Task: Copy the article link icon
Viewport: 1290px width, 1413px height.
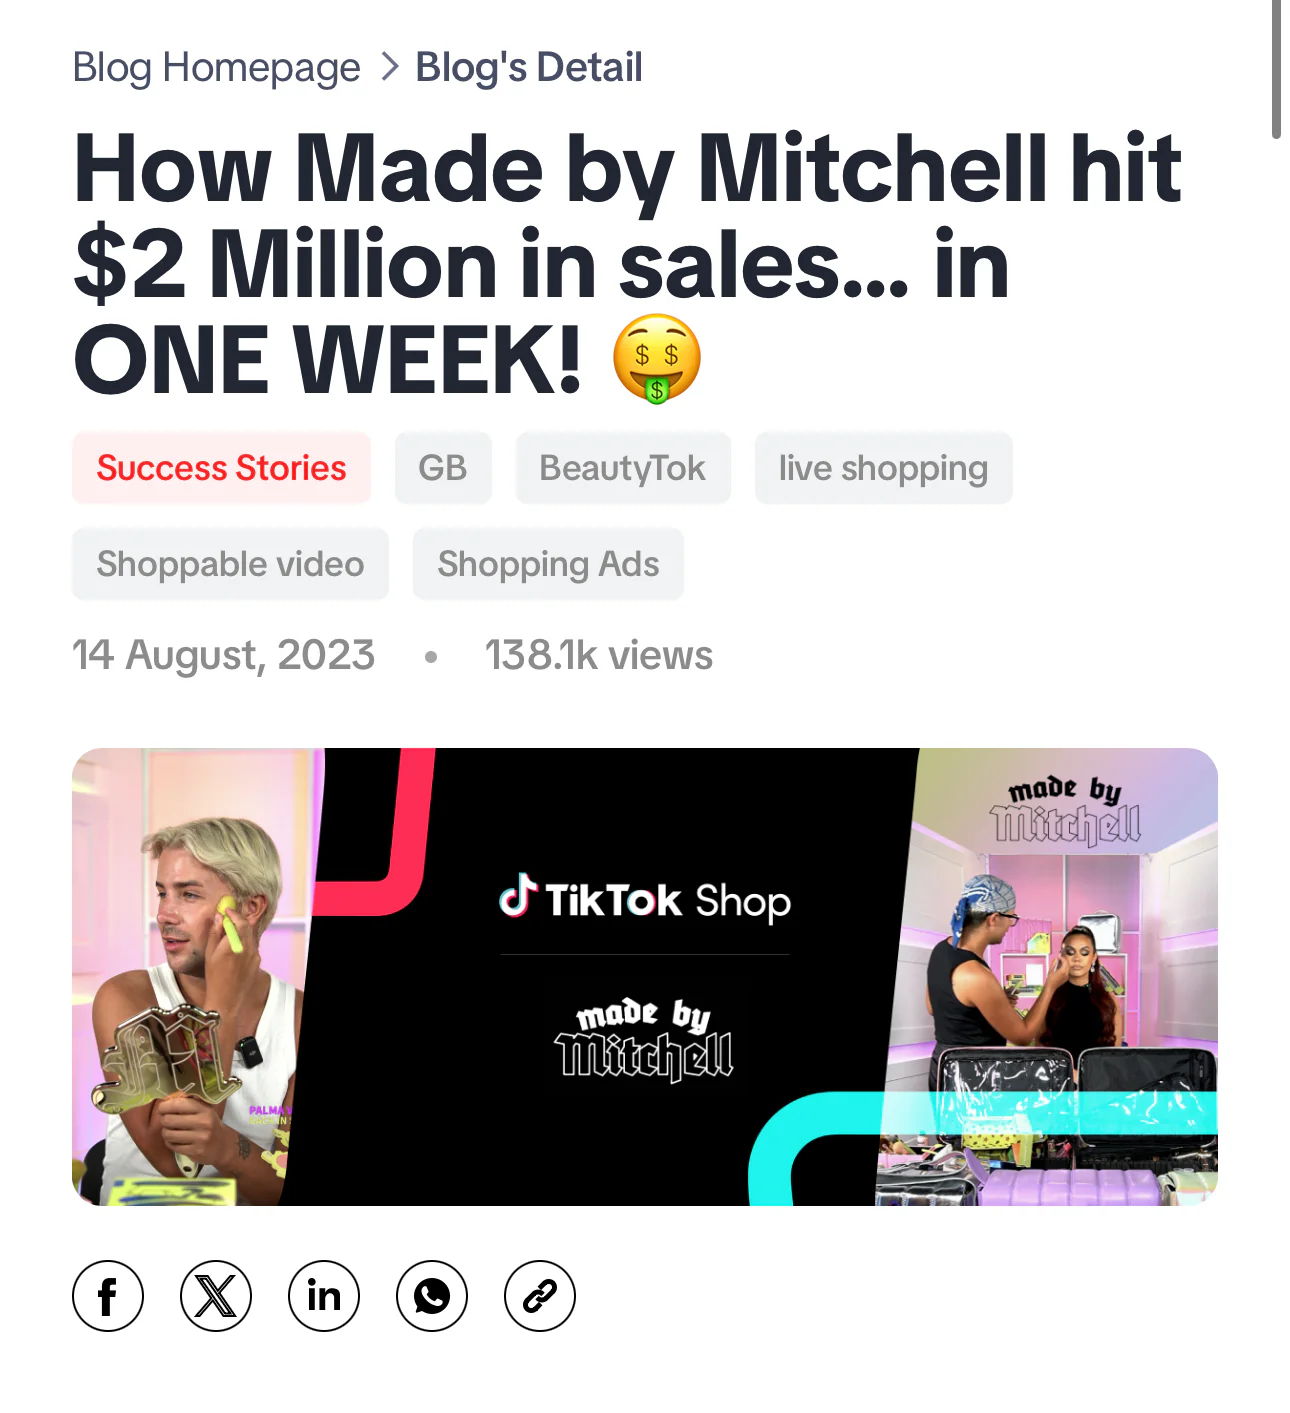Action: pos(540,1296)
